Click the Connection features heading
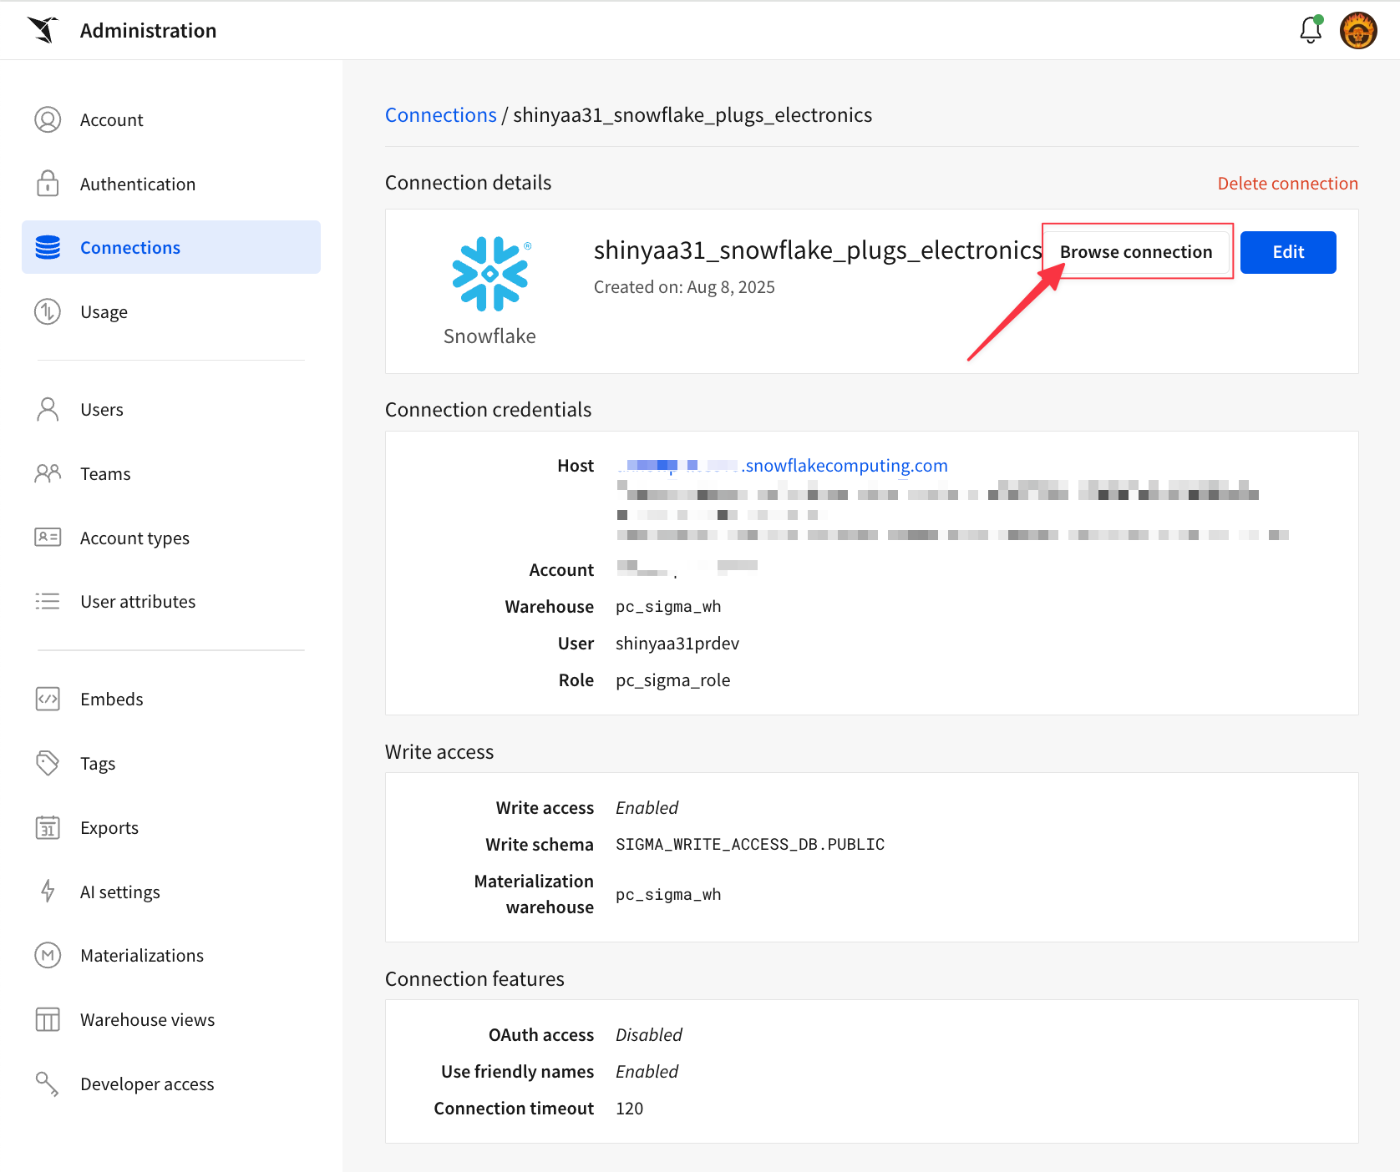Viewport: 1400px width, 1172px height. pyautogui.click(x=475, y=979)
